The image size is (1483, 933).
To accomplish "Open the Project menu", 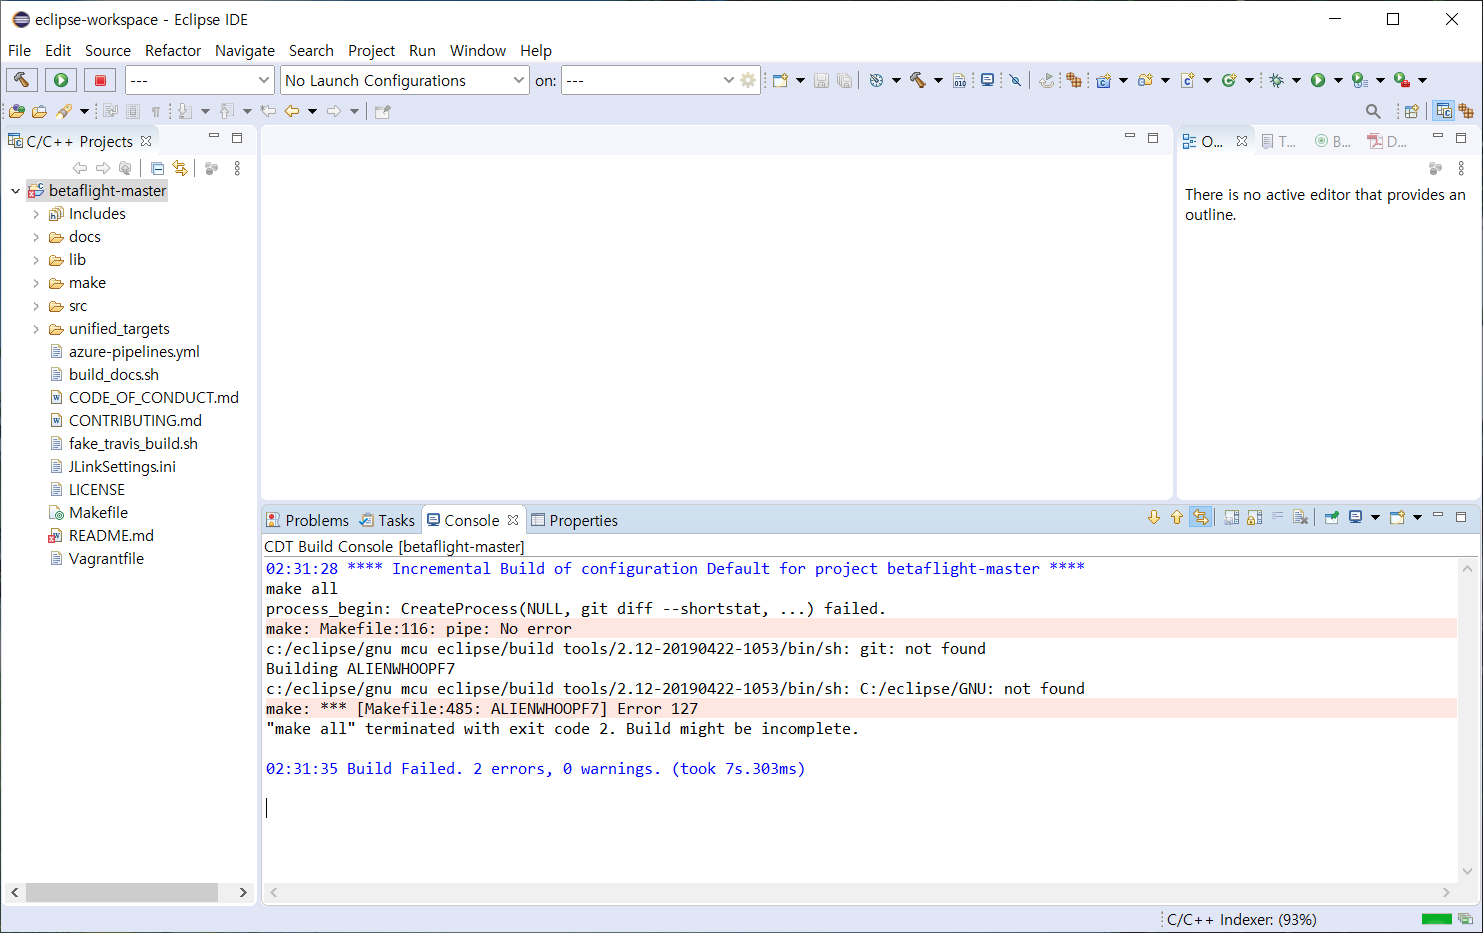I will [371, 50].
